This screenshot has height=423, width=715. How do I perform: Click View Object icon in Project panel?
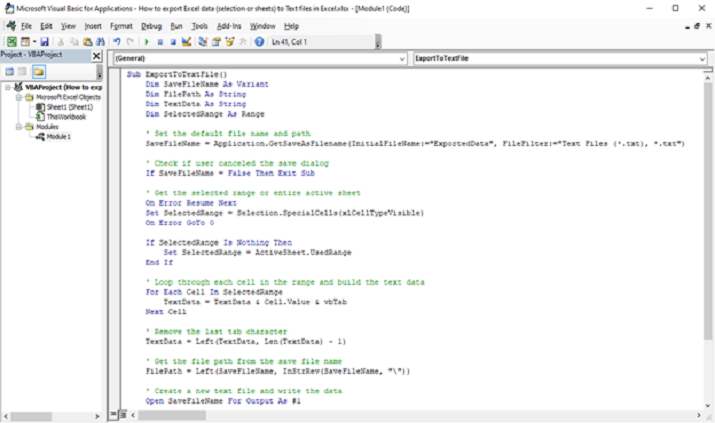(21, 72)
